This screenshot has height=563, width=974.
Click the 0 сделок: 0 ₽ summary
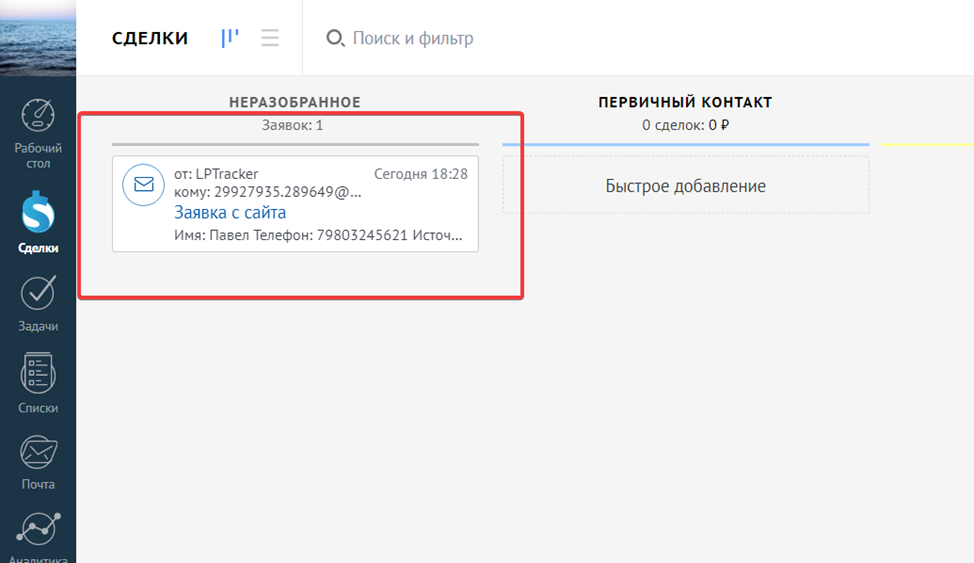point(685,125)
